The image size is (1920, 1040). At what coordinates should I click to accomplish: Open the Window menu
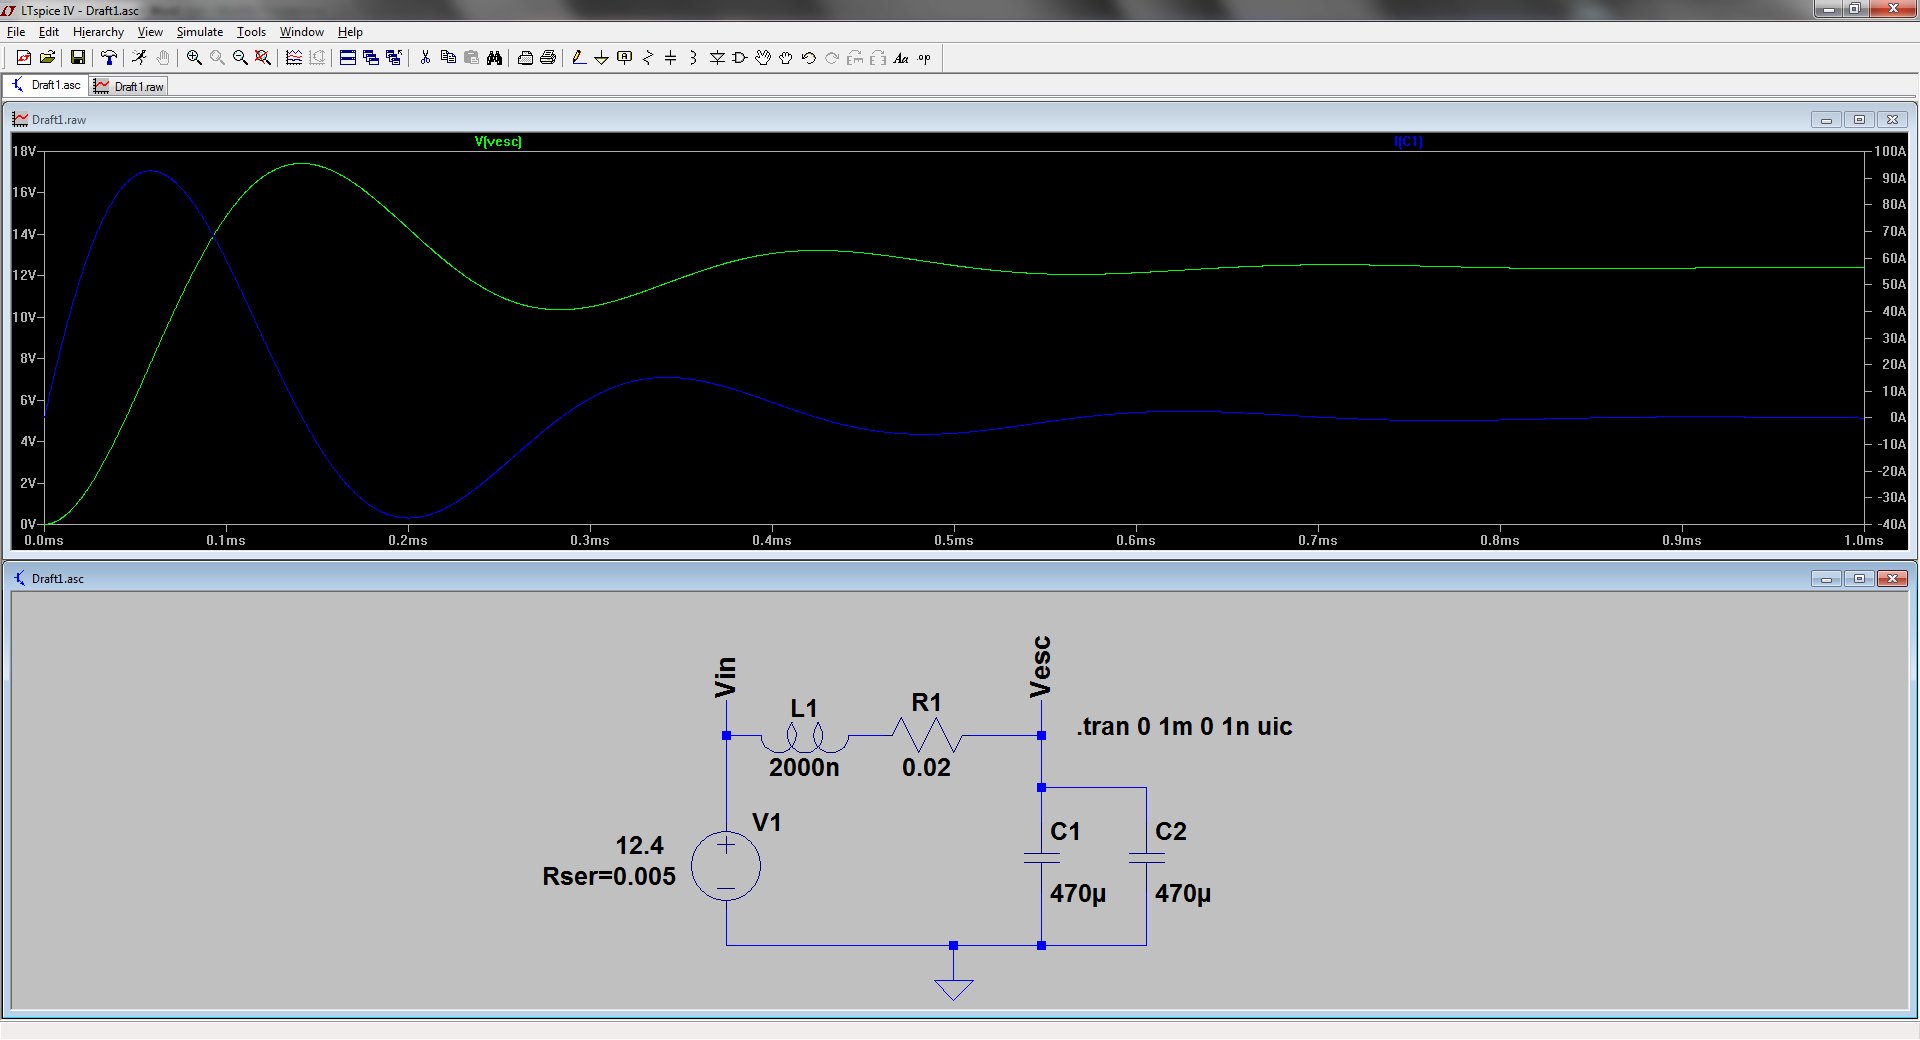pyautogui.click(x=302, y=32)
